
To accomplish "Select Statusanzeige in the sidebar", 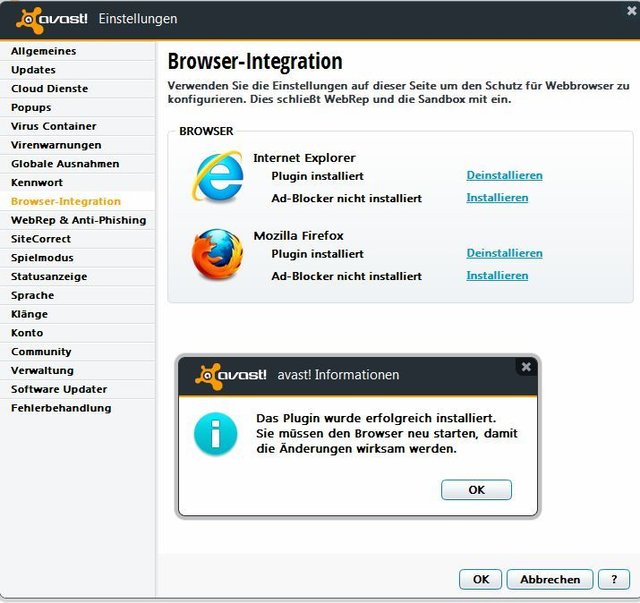I will pyautogui.click(x=78, y=276).
